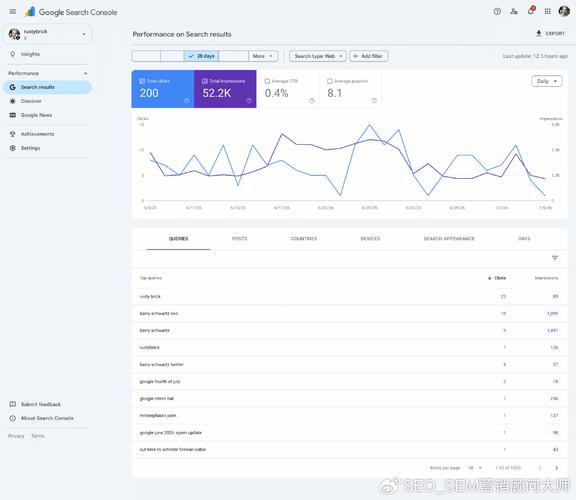Viewport: 576px width, 500px height.
Task: Toggle the Total clicks checkbox
Action: [x=142, y=81]
